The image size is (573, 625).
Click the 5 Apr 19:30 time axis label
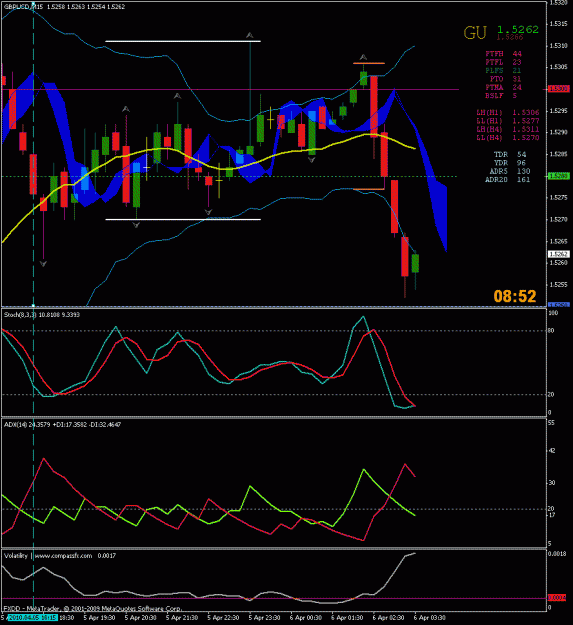(x=99, y=618)
